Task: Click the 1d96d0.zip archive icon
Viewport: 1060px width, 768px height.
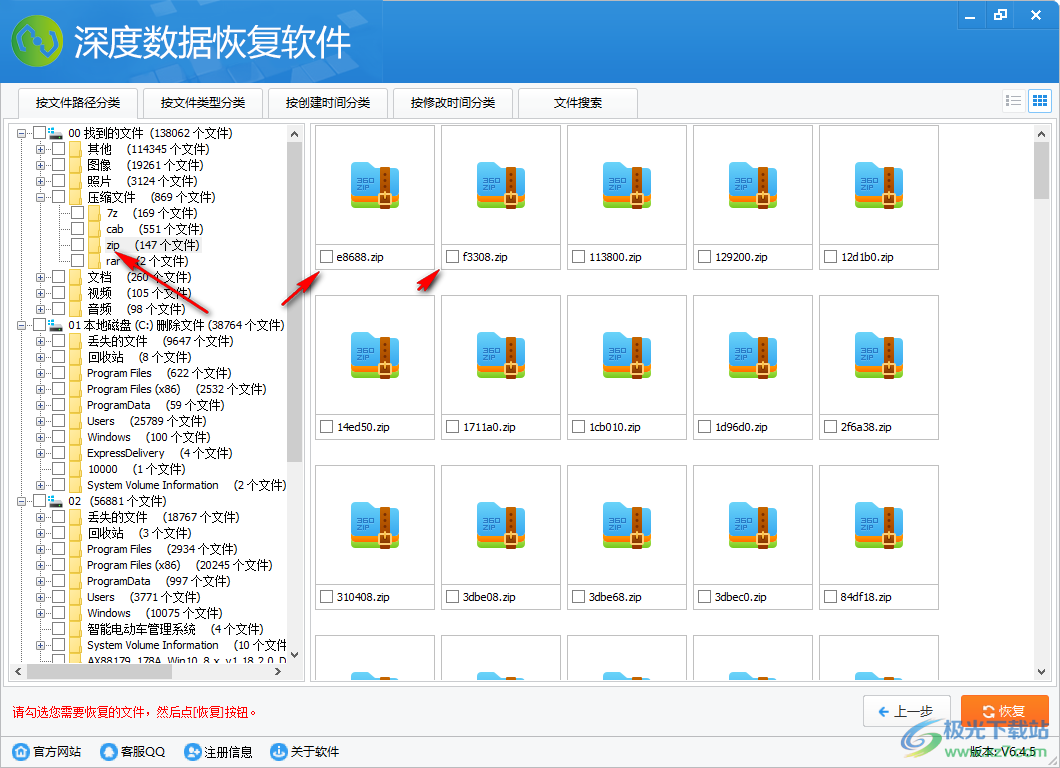Action: coord(753,356)
